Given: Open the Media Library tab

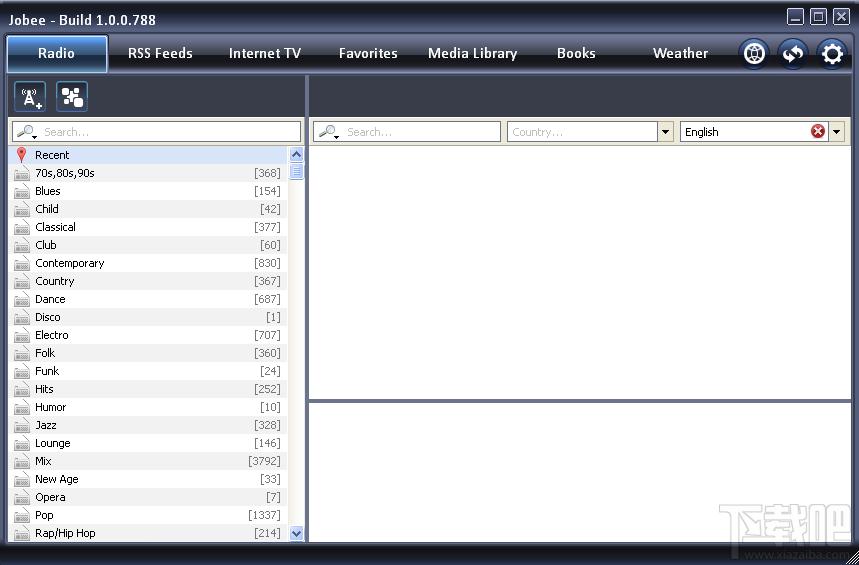Looking at the screenshot, I should coord(472,54).
